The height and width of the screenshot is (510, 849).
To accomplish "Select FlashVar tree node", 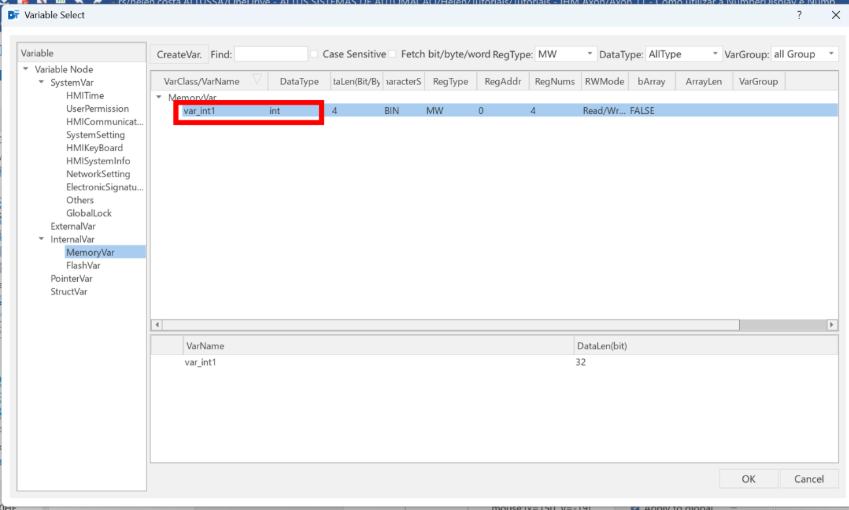I will pyautogui.click(x=83, y=265).
